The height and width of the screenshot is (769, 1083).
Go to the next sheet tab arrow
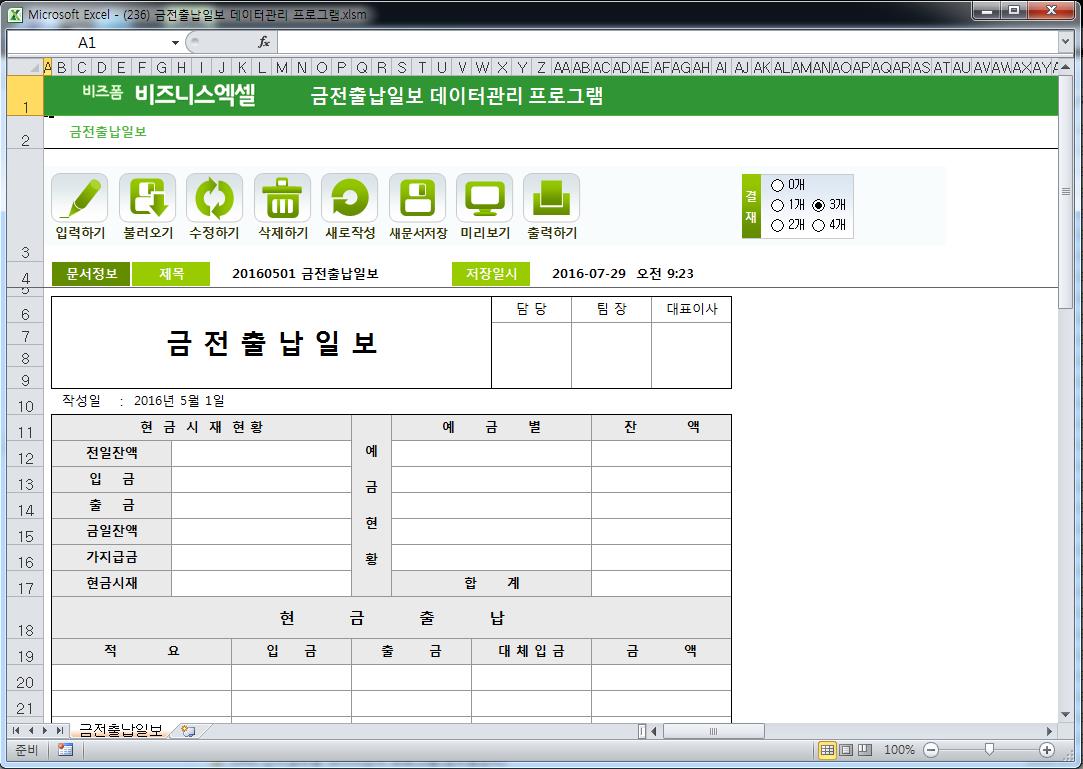coord(45,730)
